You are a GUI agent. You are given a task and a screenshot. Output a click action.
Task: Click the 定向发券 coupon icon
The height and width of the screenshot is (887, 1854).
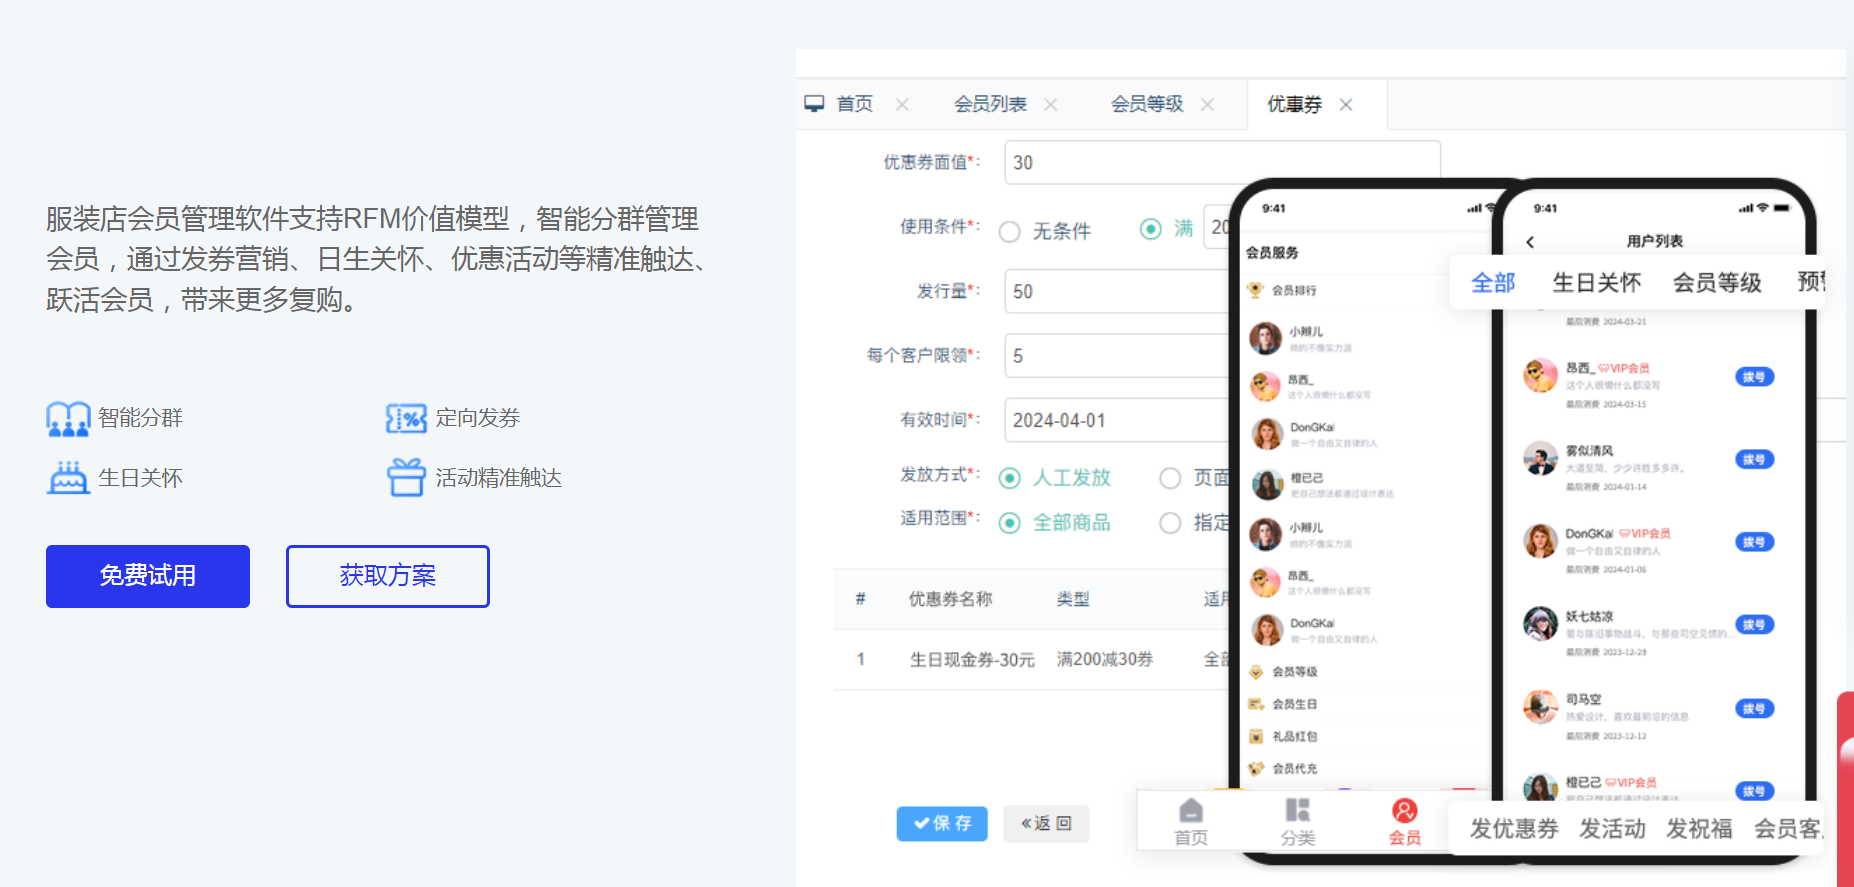(x=406, y=418)
